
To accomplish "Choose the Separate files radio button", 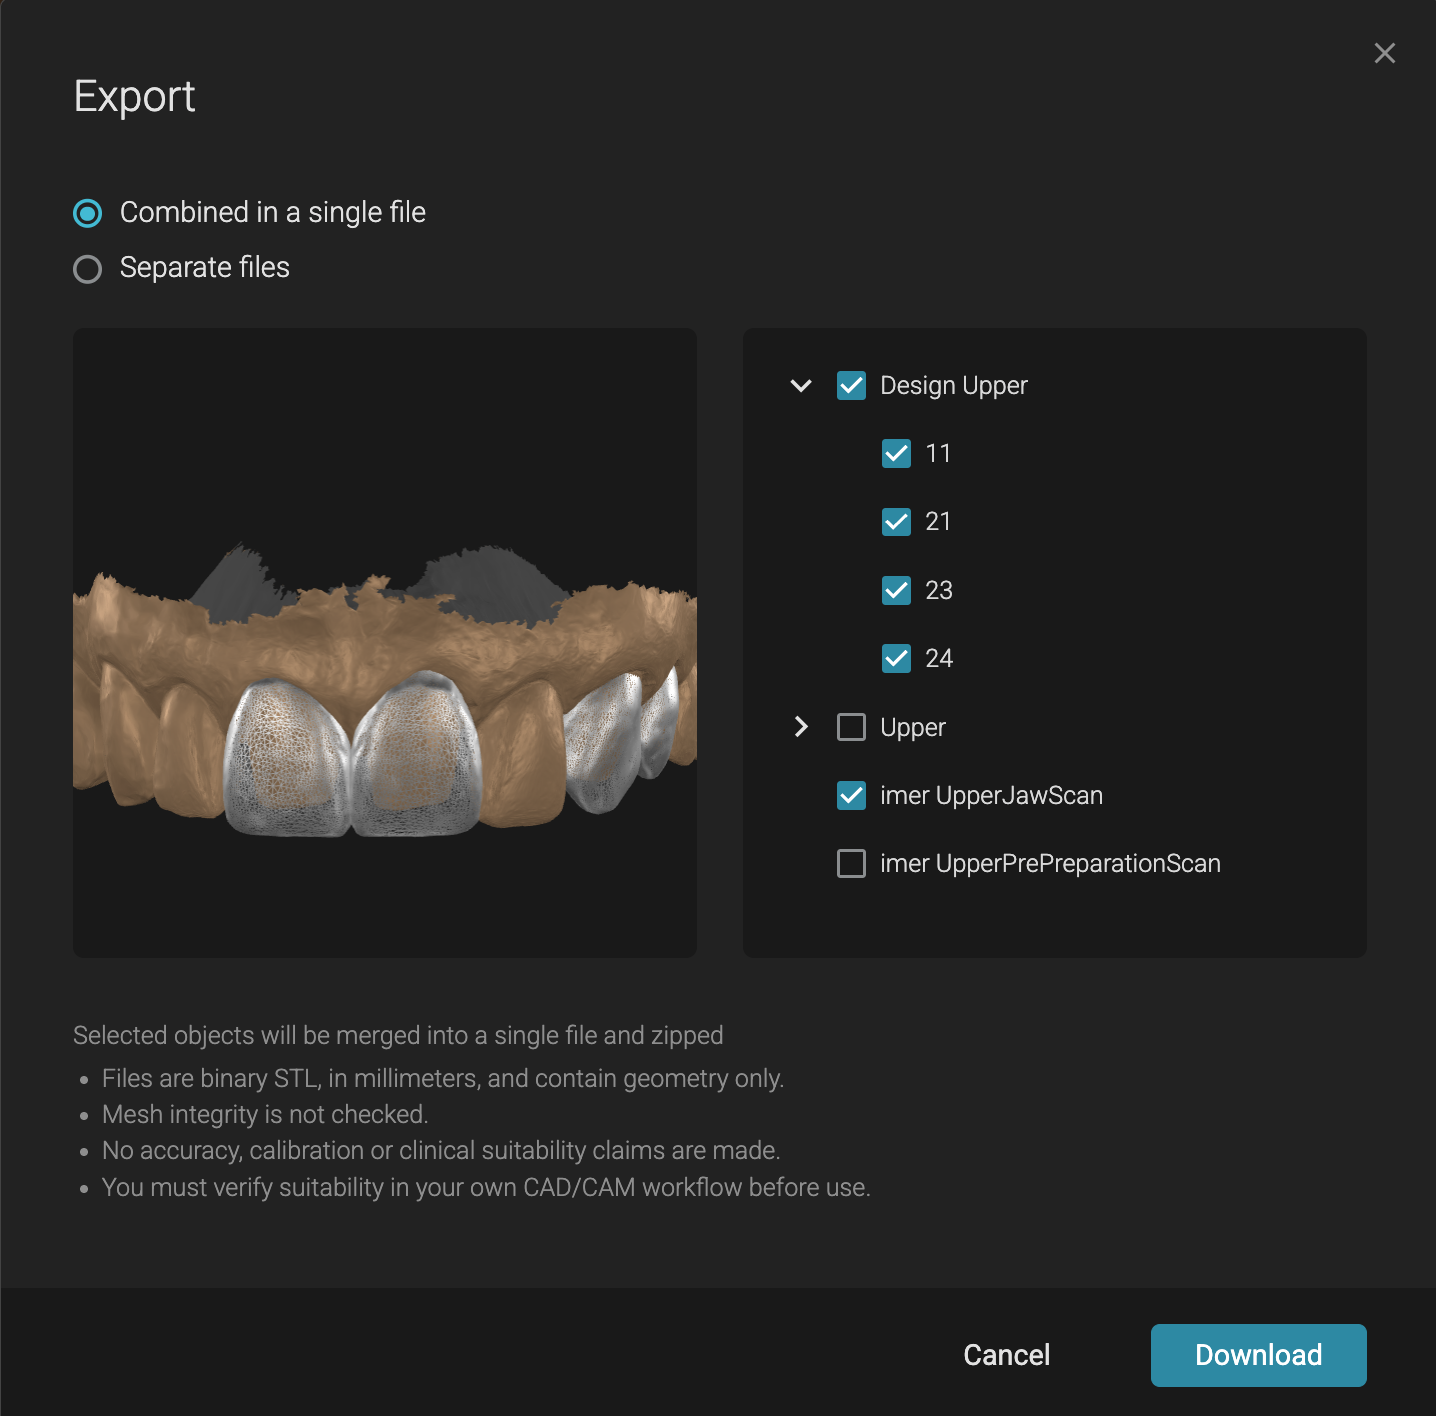I will [x=88, y=269].
